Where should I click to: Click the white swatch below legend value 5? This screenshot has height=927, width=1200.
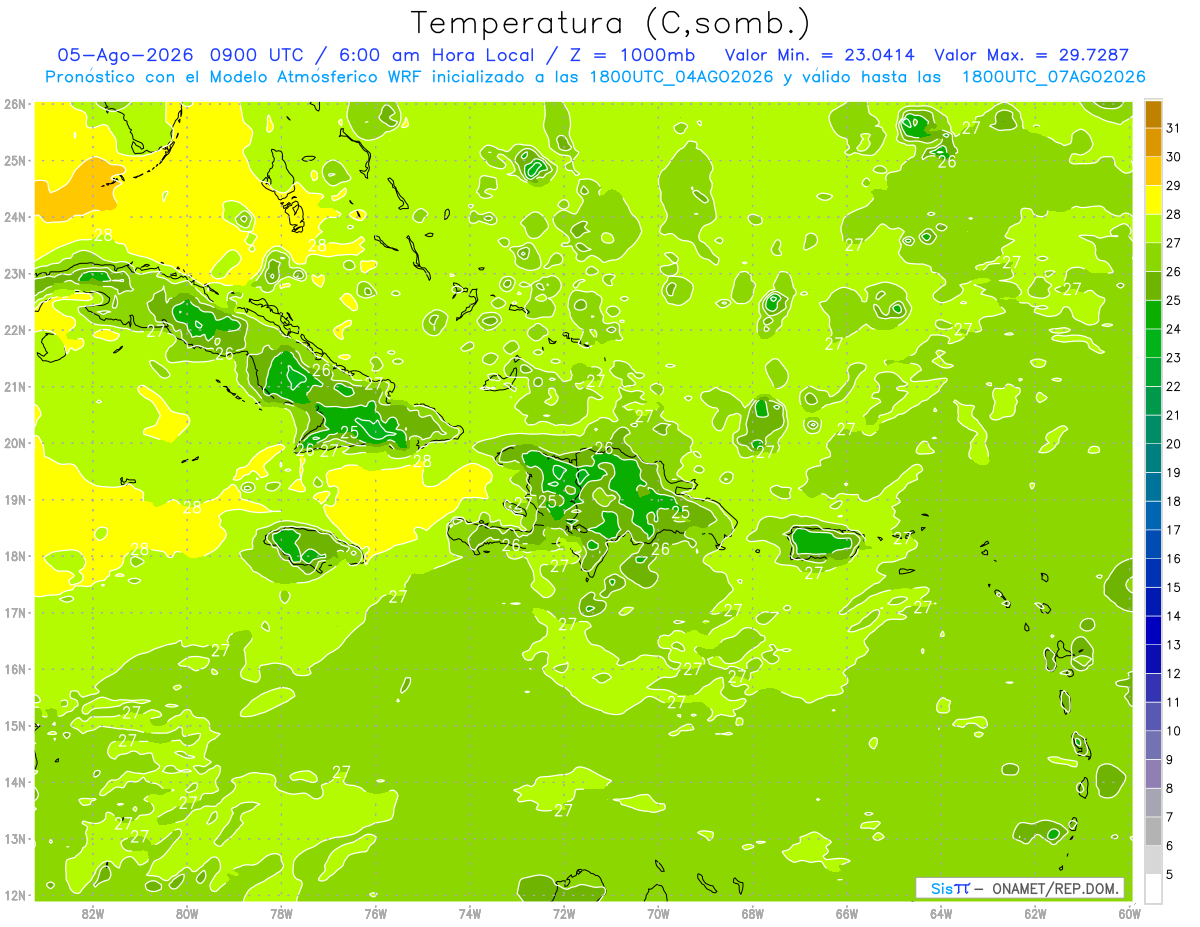[1153, 888]
